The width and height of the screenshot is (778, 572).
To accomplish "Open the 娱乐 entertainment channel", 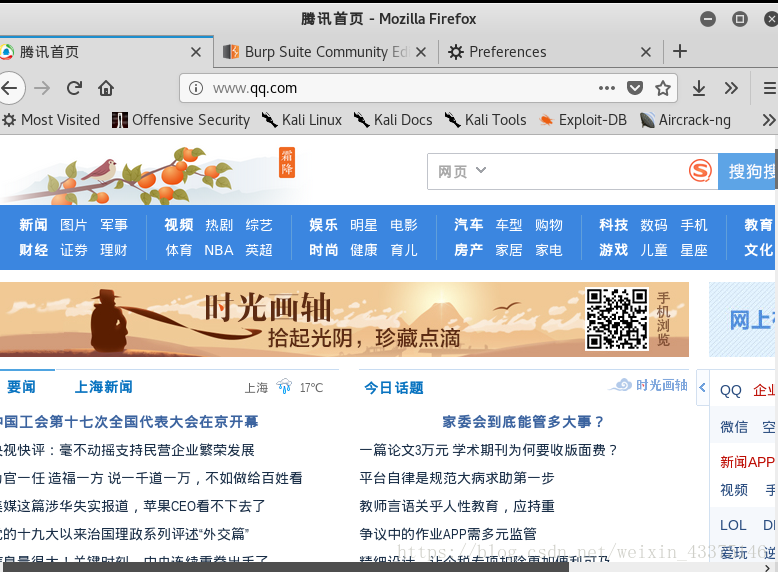I will point(324,225).
